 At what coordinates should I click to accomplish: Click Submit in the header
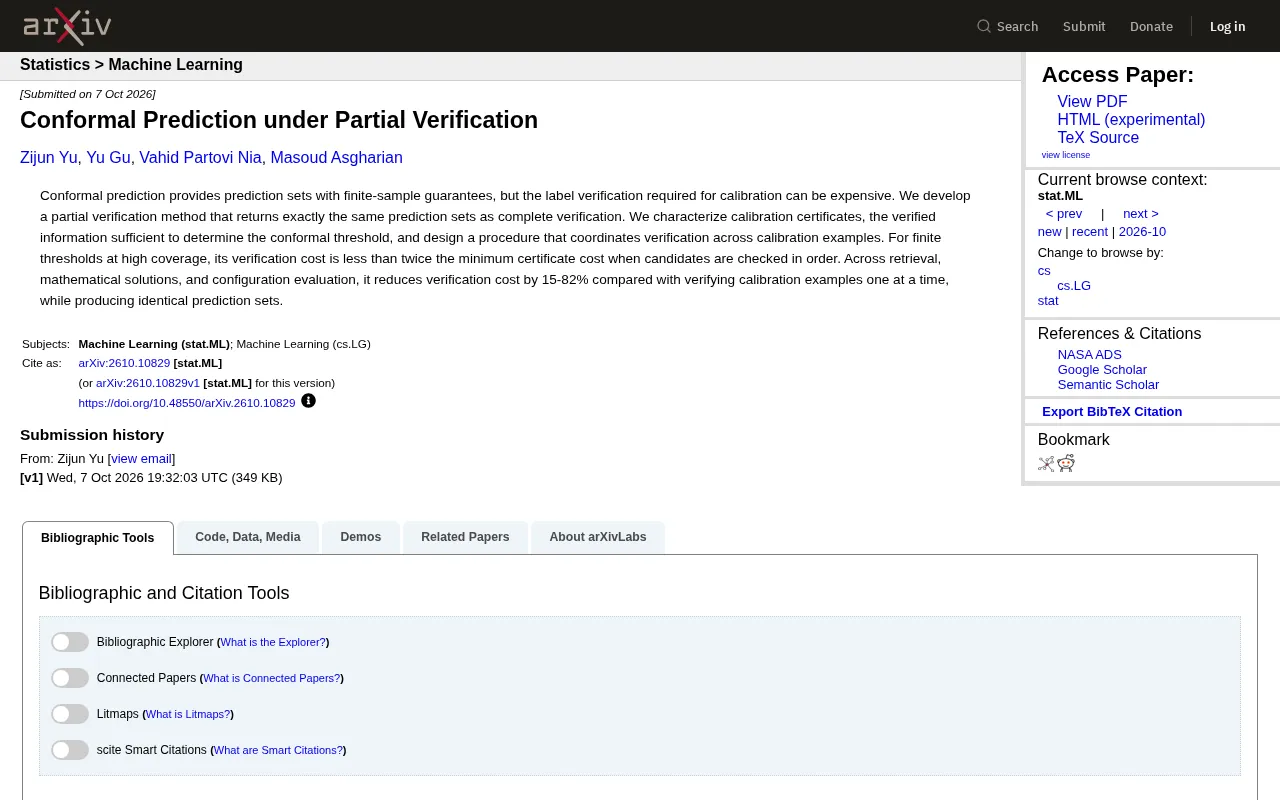(x=1084, y=26)
